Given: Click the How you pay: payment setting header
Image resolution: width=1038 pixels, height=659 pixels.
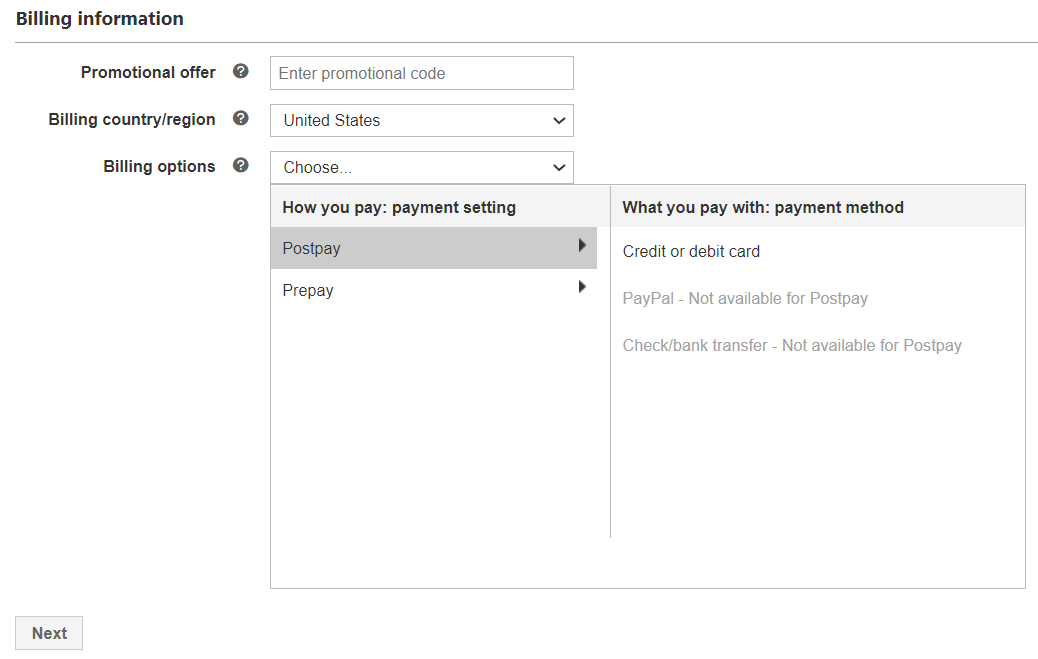Looking at the screenshot, I should (x=399, y=208).
